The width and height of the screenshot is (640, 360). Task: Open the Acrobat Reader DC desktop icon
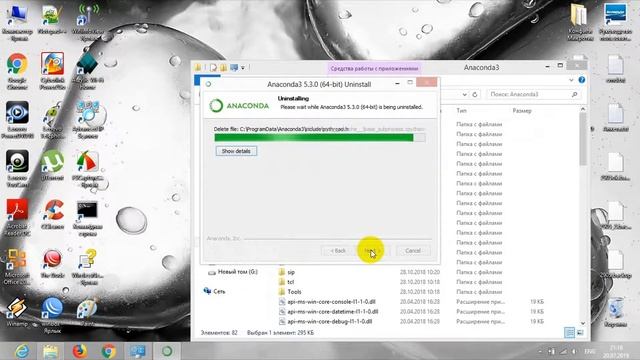(17, 217)
